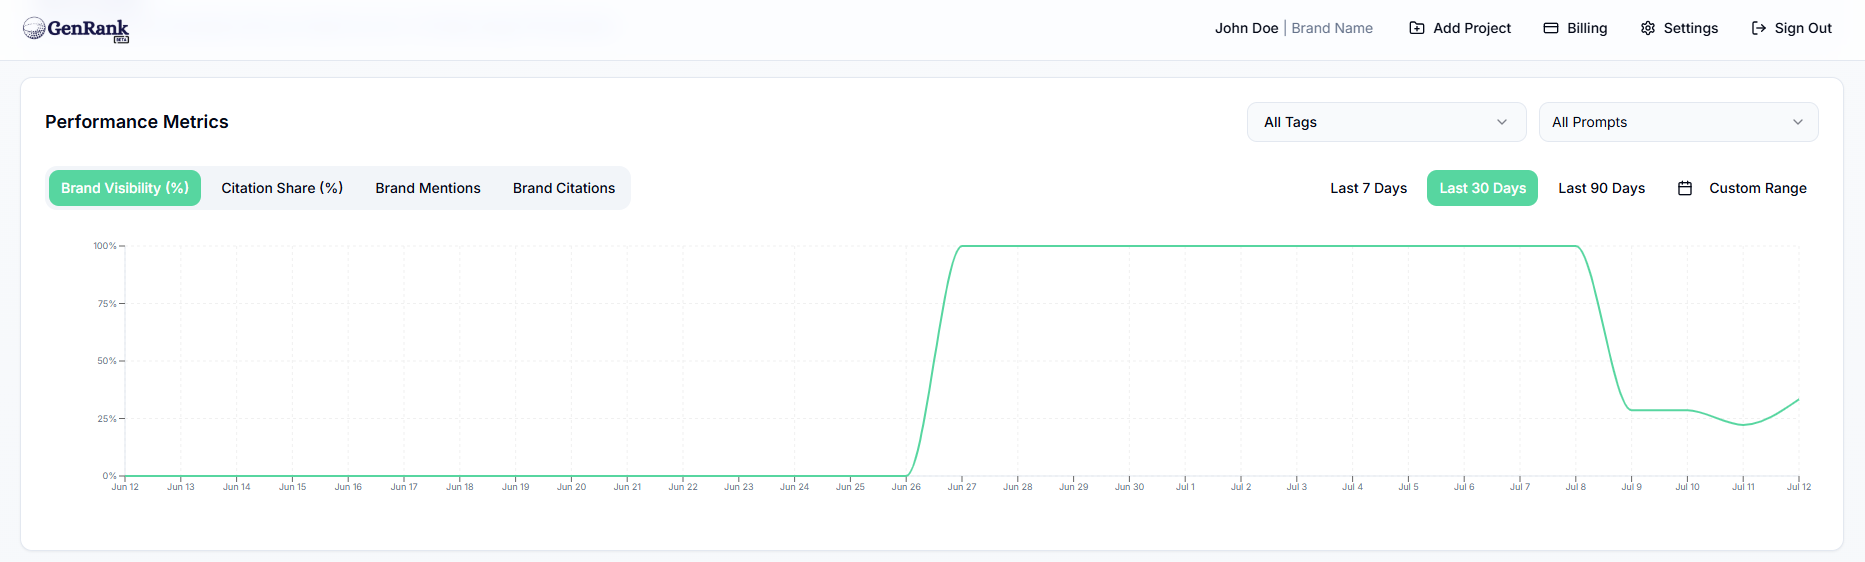Screen dimensions: 1865x562
Task: Click the Jun 26 x-axis label
Action: pyautogui.click(x=907, y=487)
